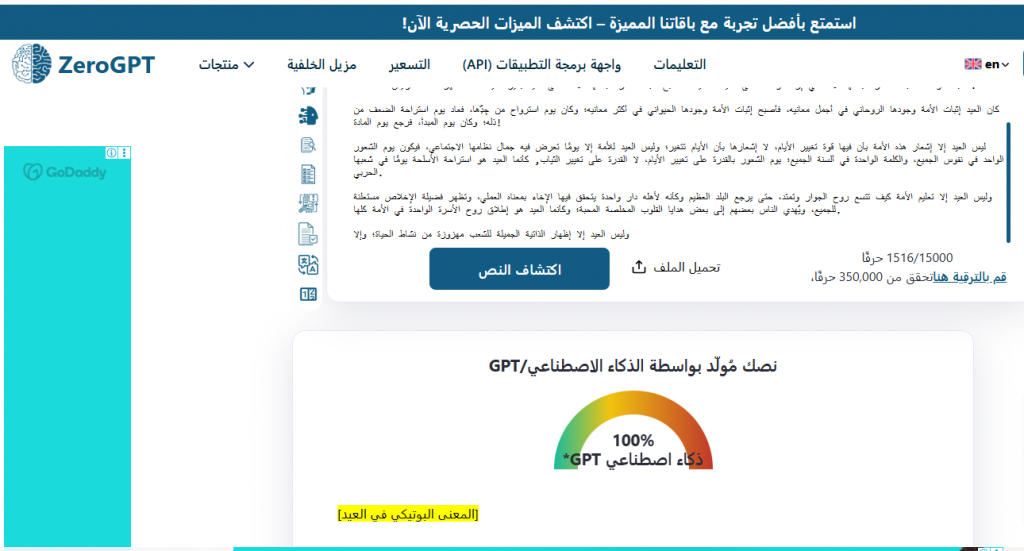Expand the منتجات products dropdown menu
This screenshot has width=1024, height=551.
(x=226, y=64)
